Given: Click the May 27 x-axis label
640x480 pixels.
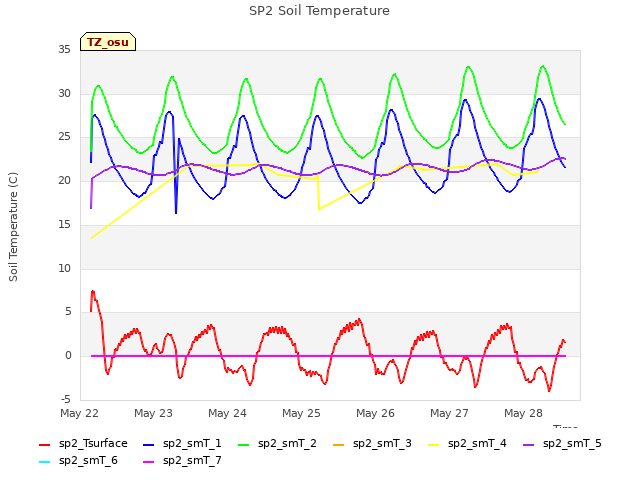Looking at the screenshot, I should click(449, 413).
